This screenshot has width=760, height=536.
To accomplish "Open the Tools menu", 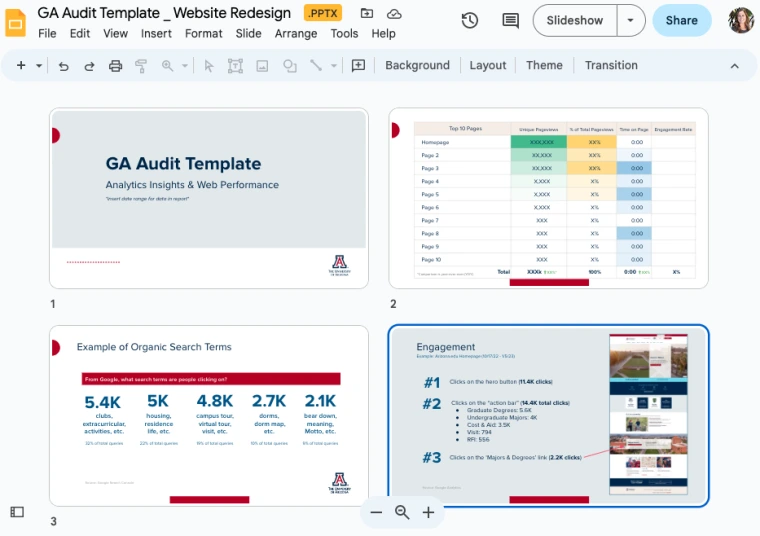I will [x=344, y=33].
